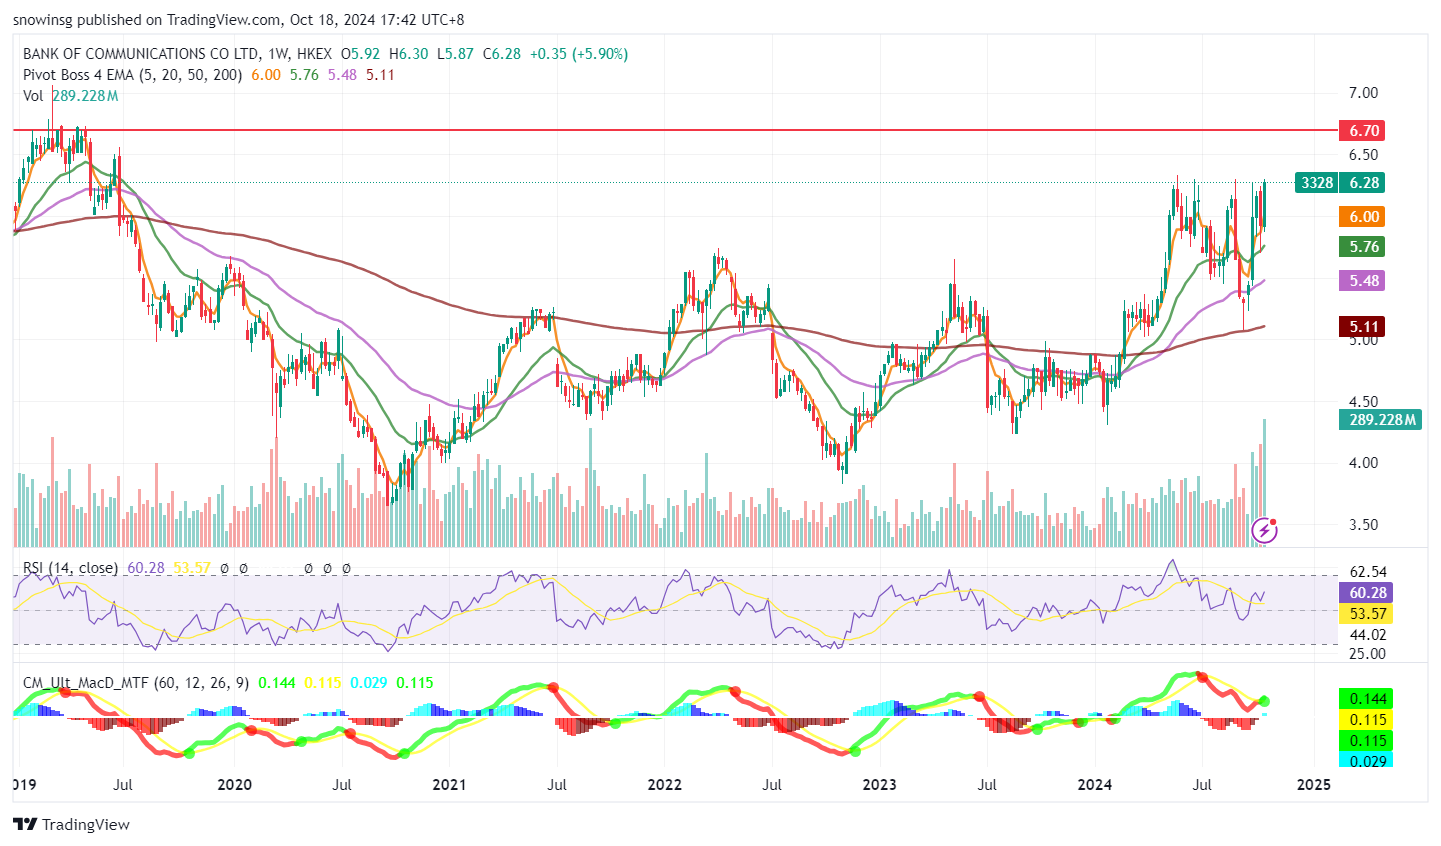Select the CM_Ult_MacD_MTF indicator legend
The image size is (1441, 846).
pos(136,682)
